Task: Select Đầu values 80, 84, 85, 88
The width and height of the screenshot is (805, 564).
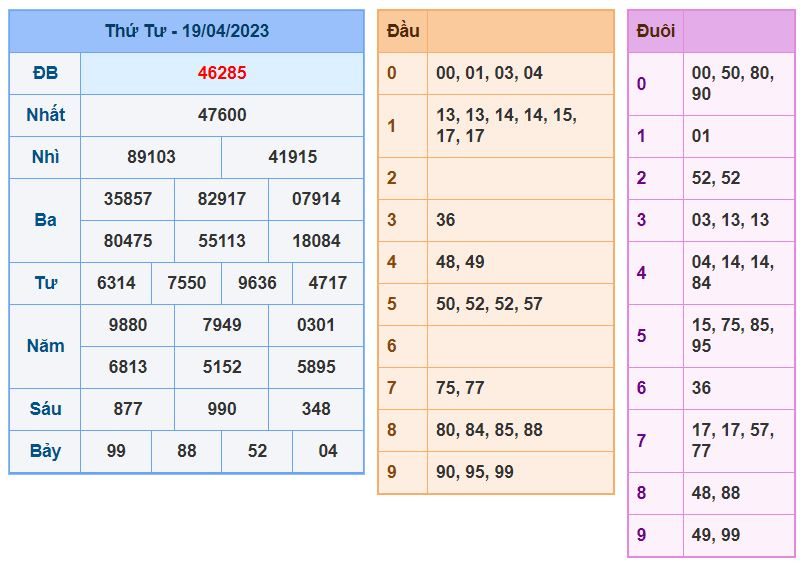Action: coord(489,430)
